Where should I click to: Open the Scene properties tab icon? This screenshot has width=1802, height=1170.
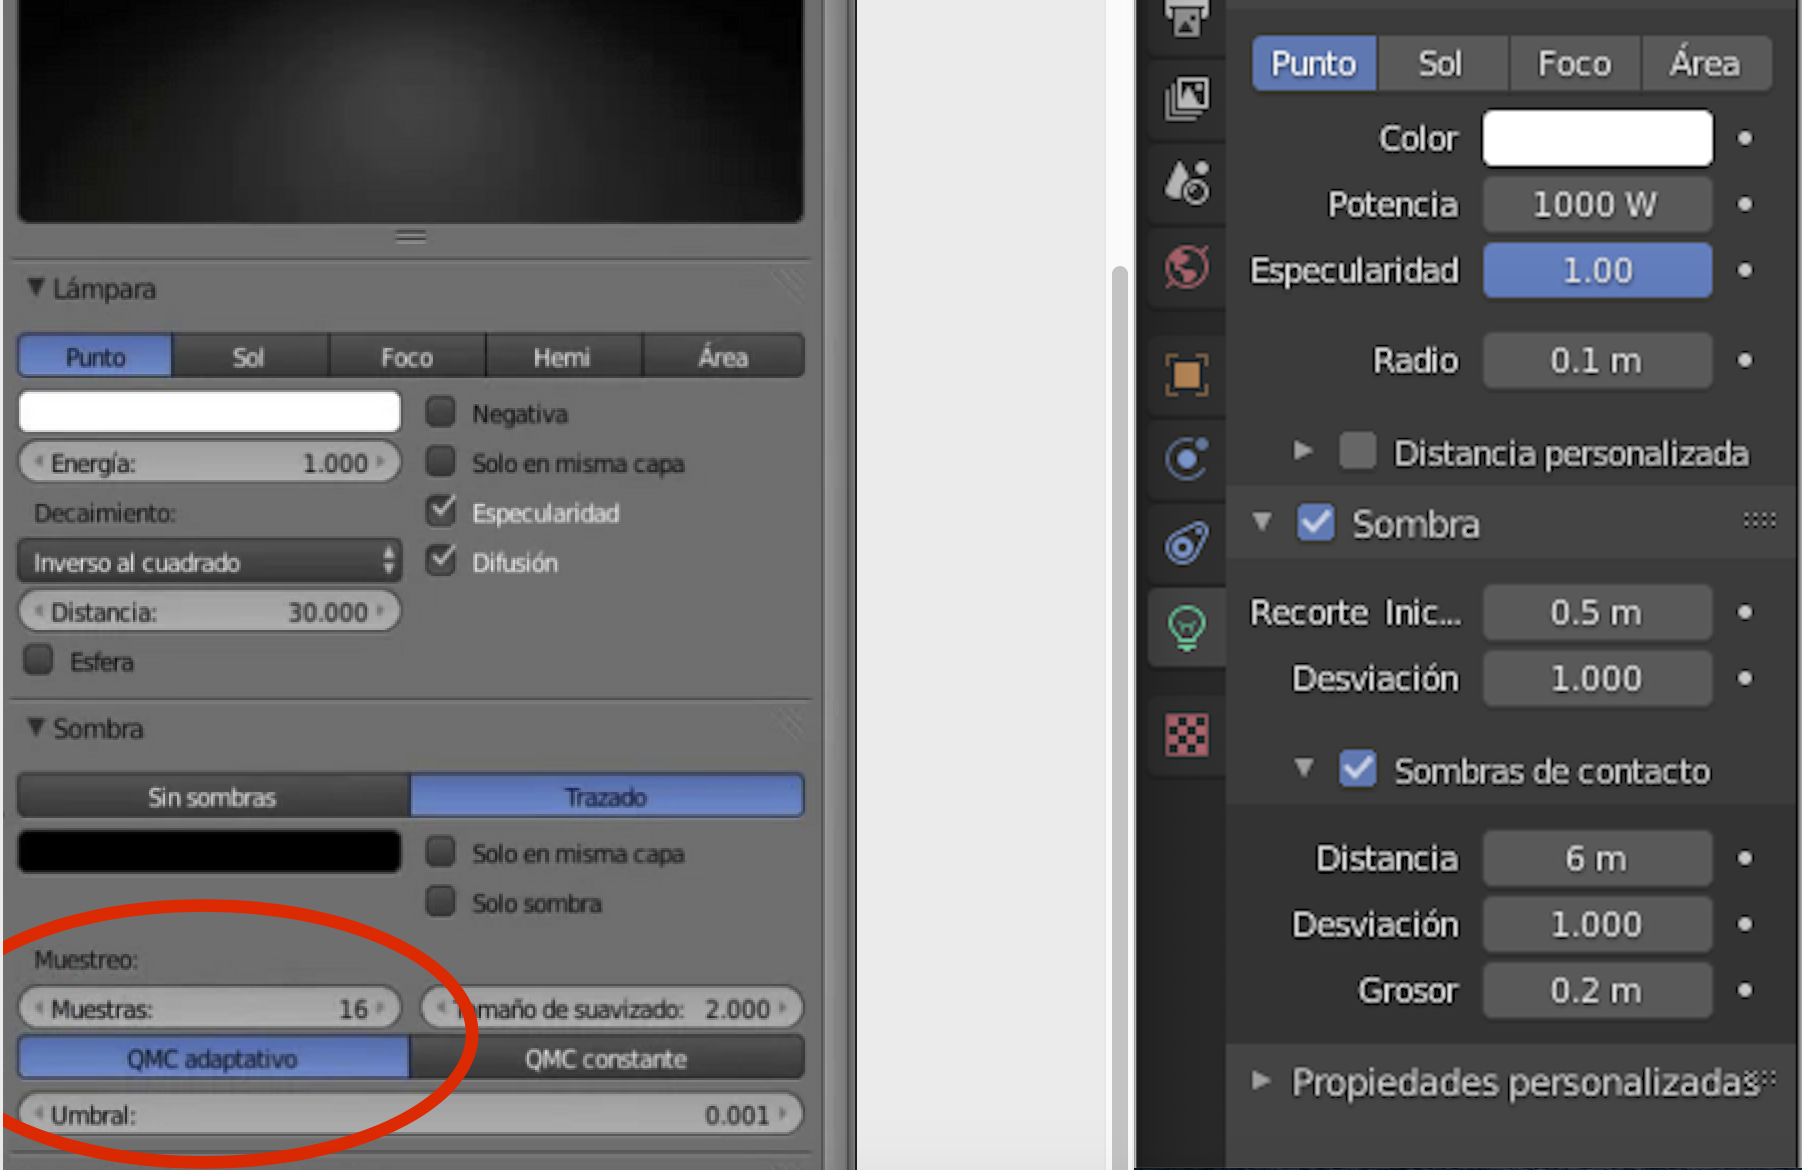point(1186,182)
